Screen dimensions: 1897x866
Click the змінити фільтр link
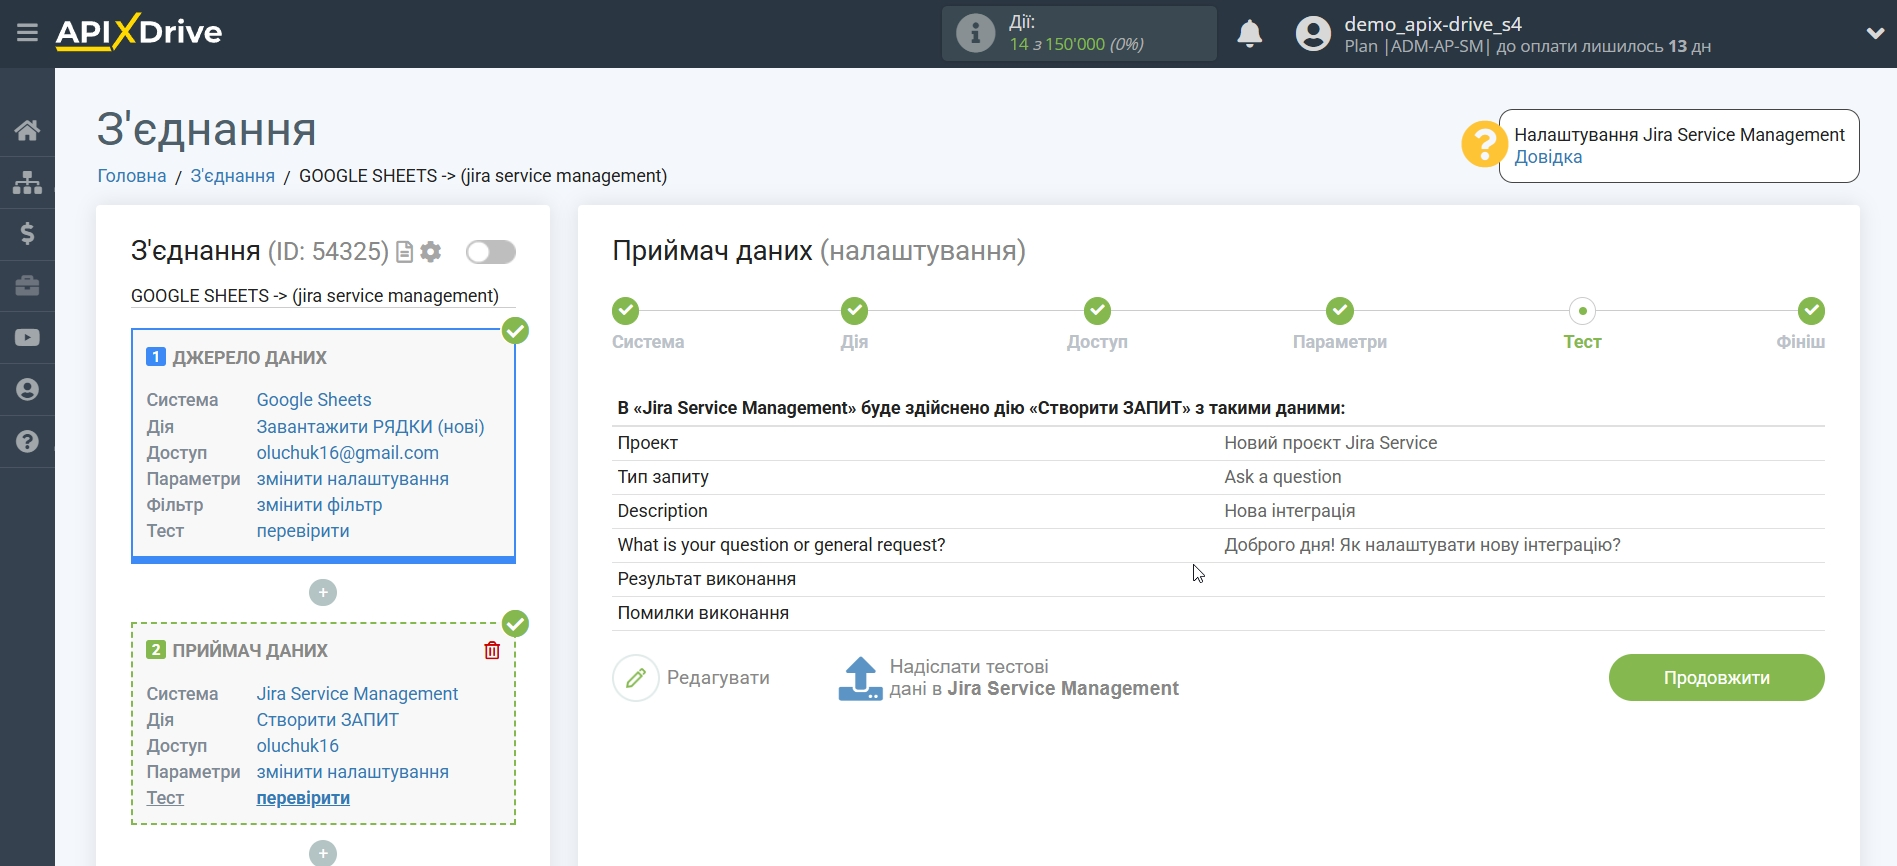point(319,505)
